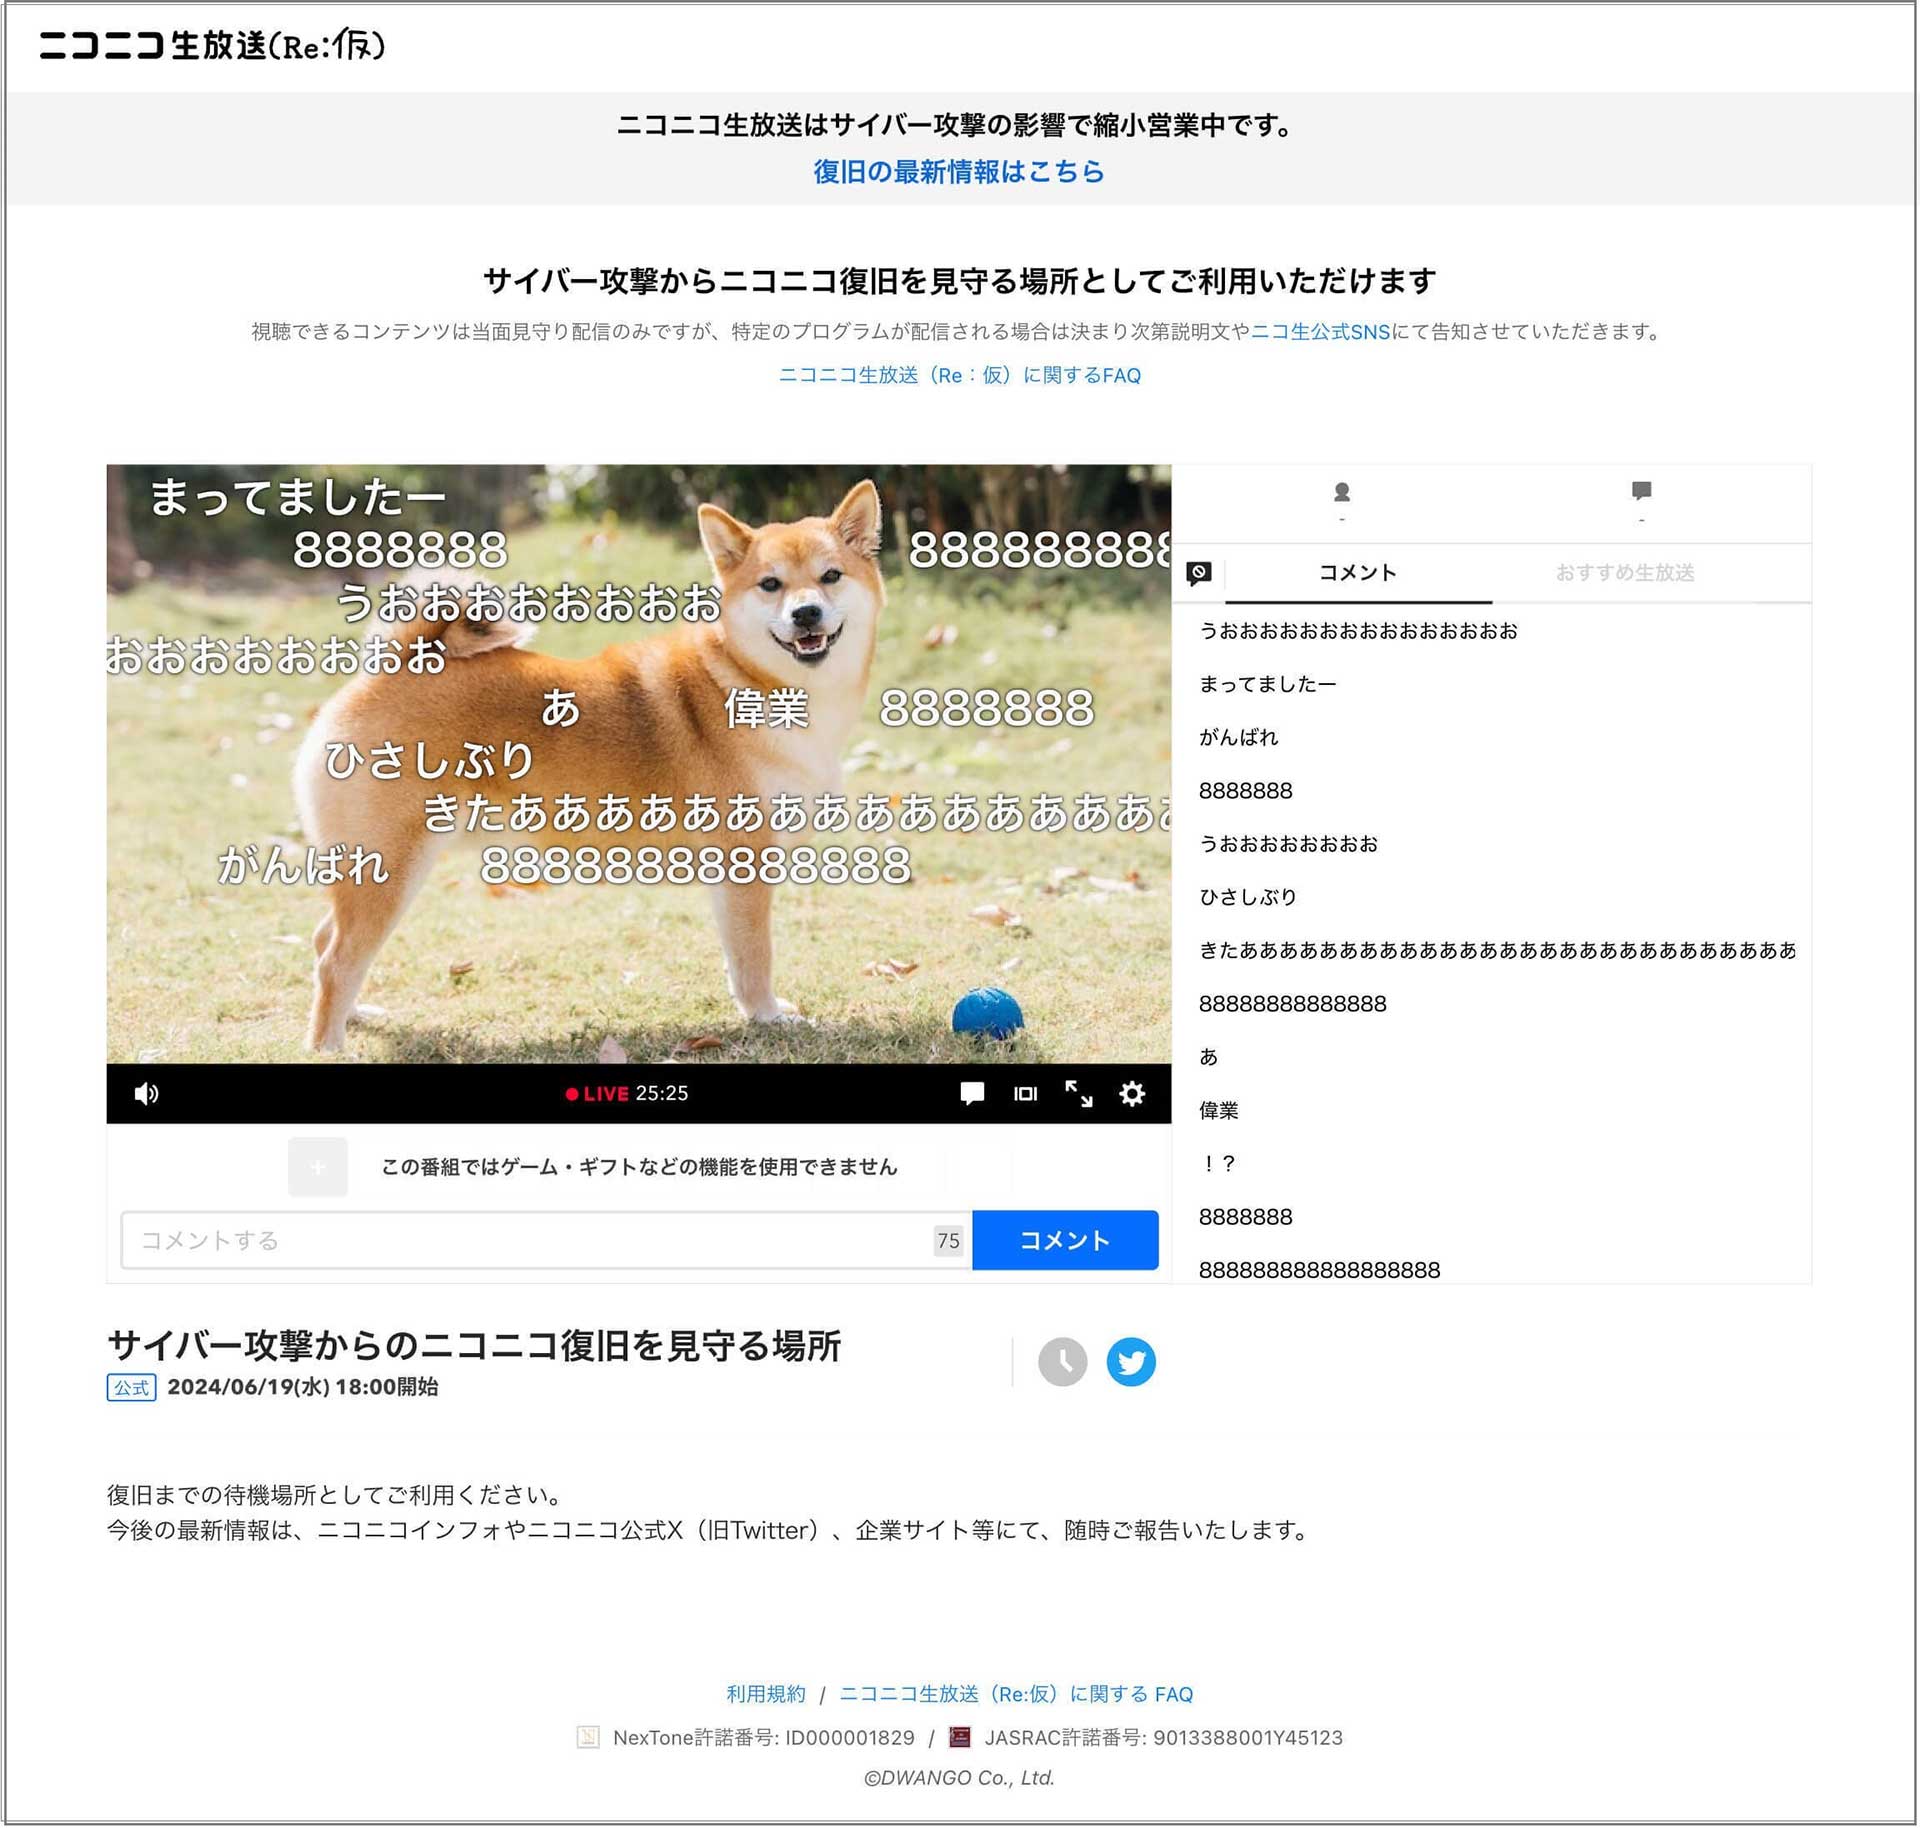Viewport: 1920px width, 1828px height.
Task: Toggle comment overlay display on the video
Action: tap(971, 1093)
